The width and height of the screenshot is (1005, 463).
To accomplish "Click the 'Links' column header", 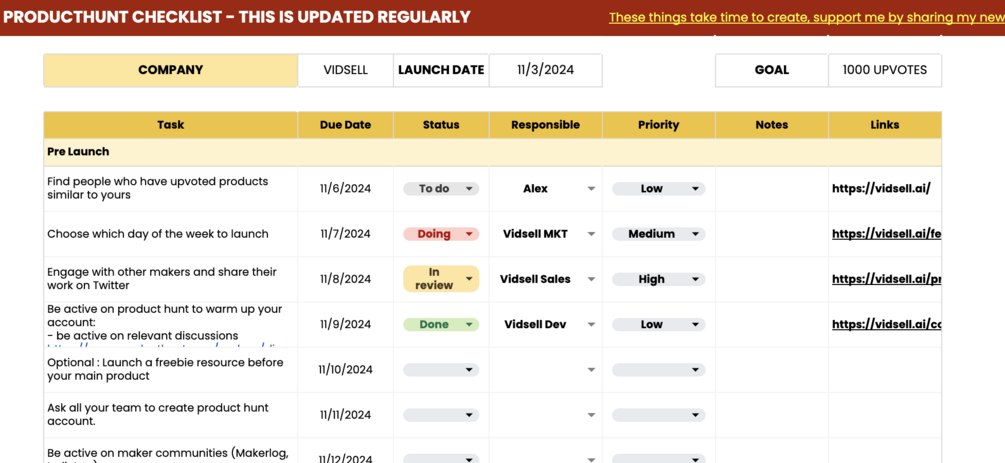I will point(885,125).
